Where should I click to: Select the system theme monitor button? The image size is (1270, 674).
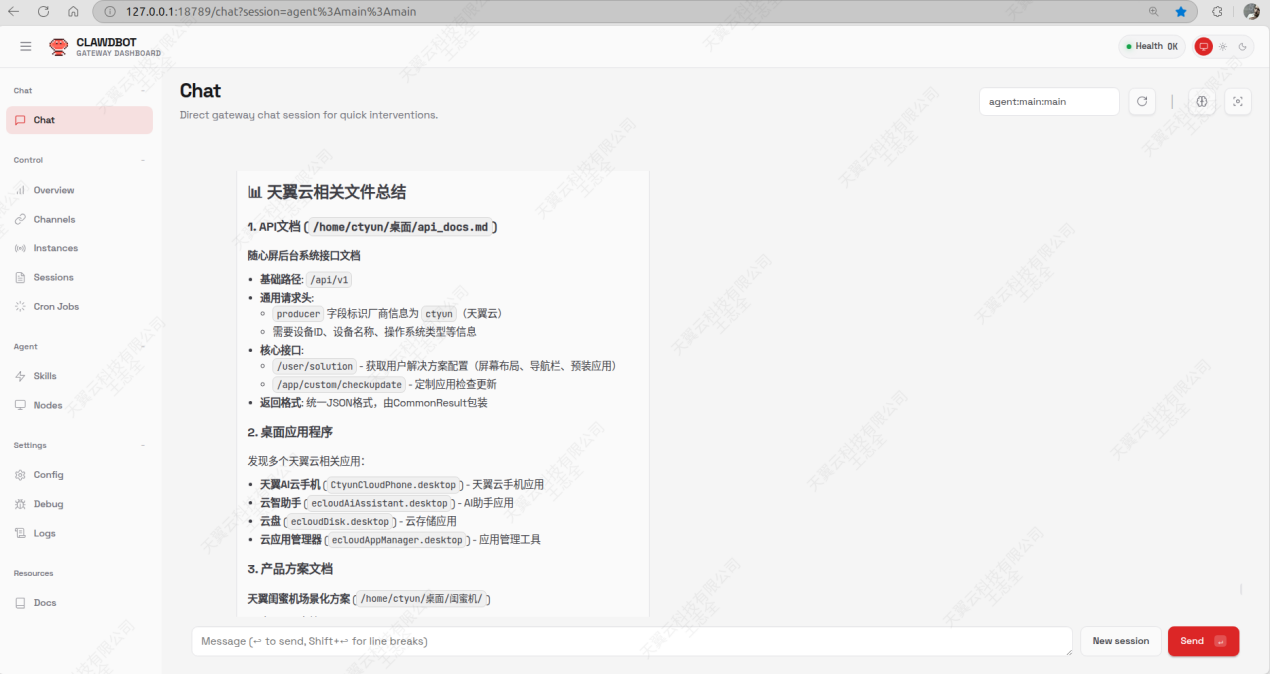click(x=1204, y=46)
